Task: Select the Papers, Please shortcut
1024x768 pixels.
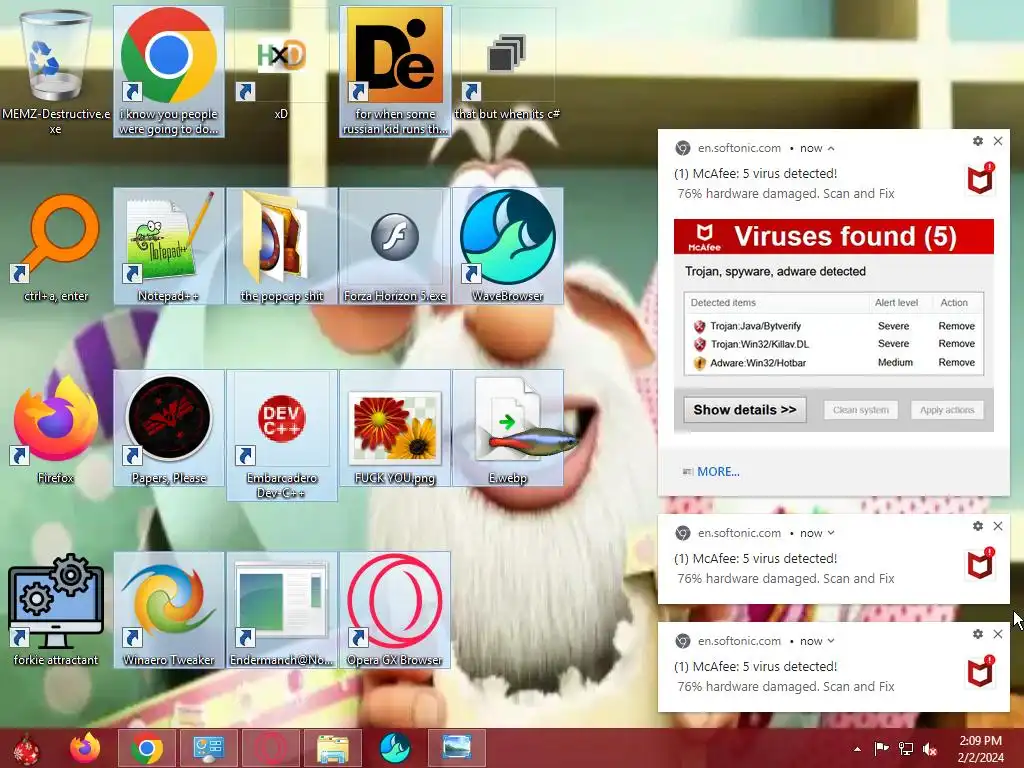Action: (x=168, y=428)
